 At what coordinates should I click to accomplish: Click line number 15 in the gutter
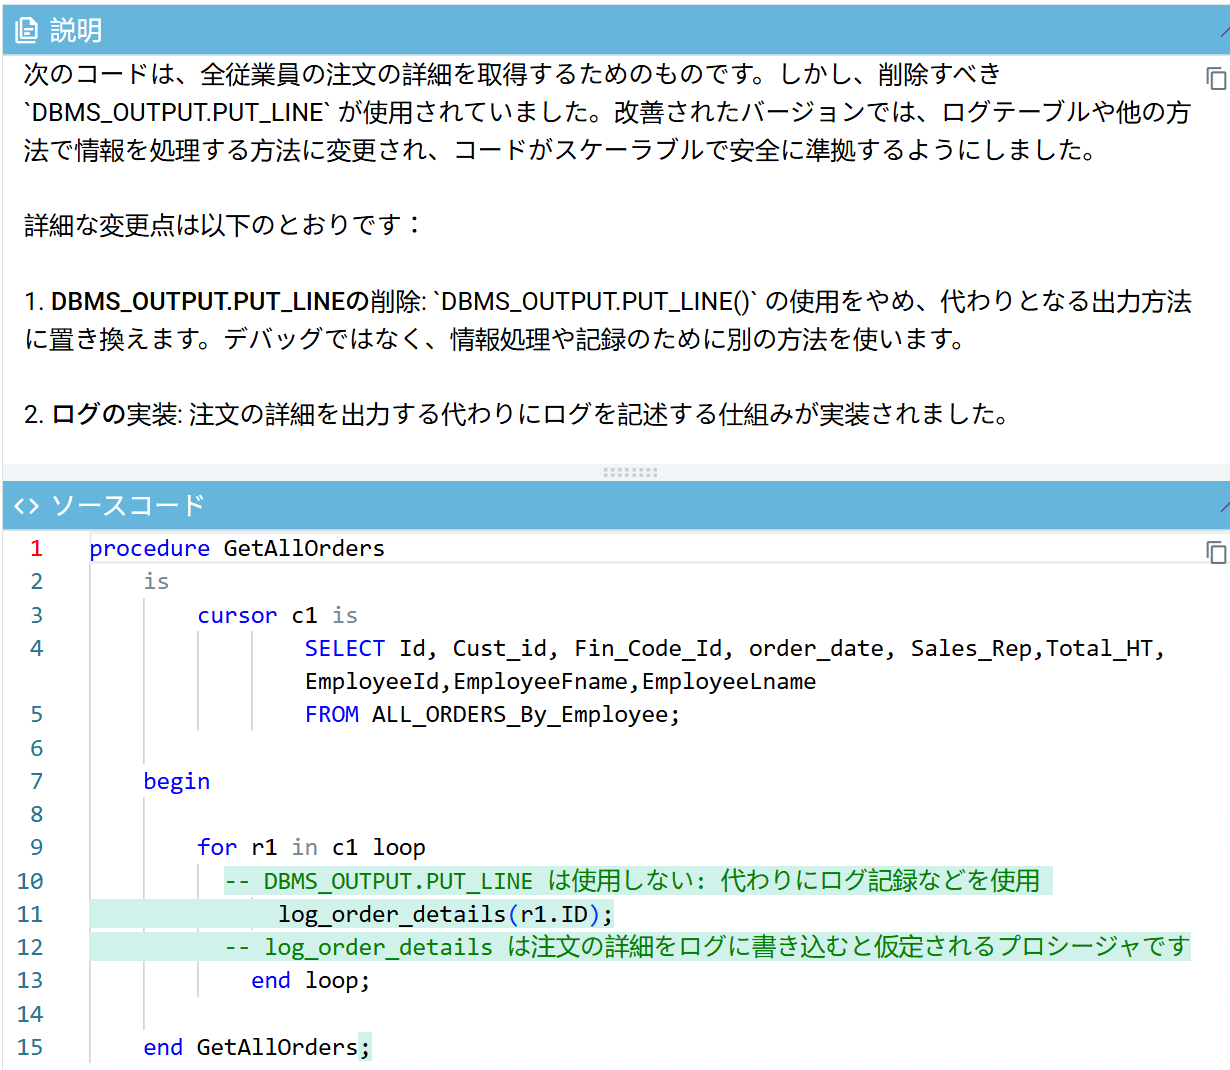[30, 1047]
